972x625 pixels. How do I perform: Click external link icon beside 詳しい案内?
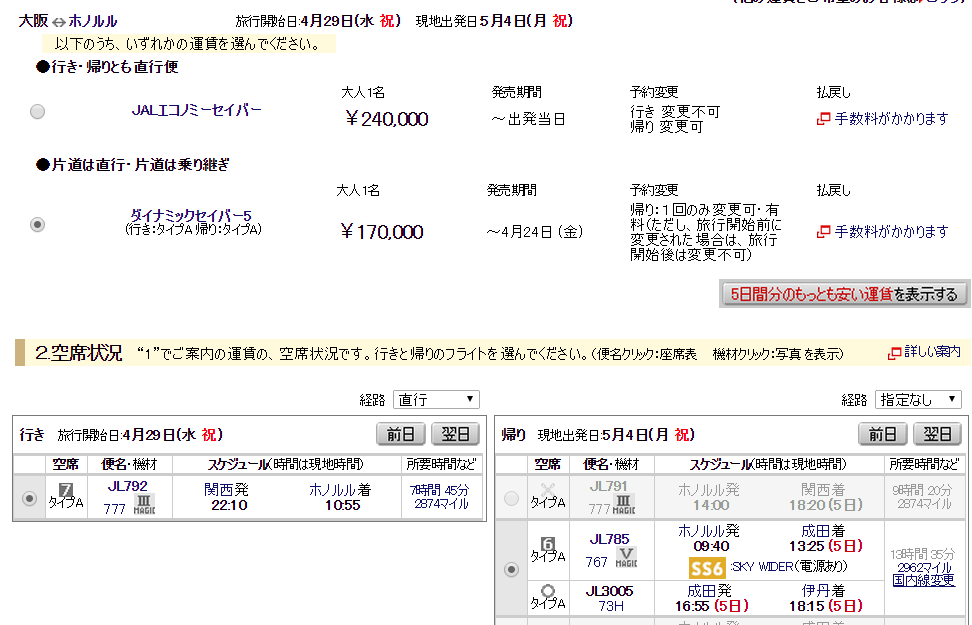pyautogui.click(x=894, y=353)
